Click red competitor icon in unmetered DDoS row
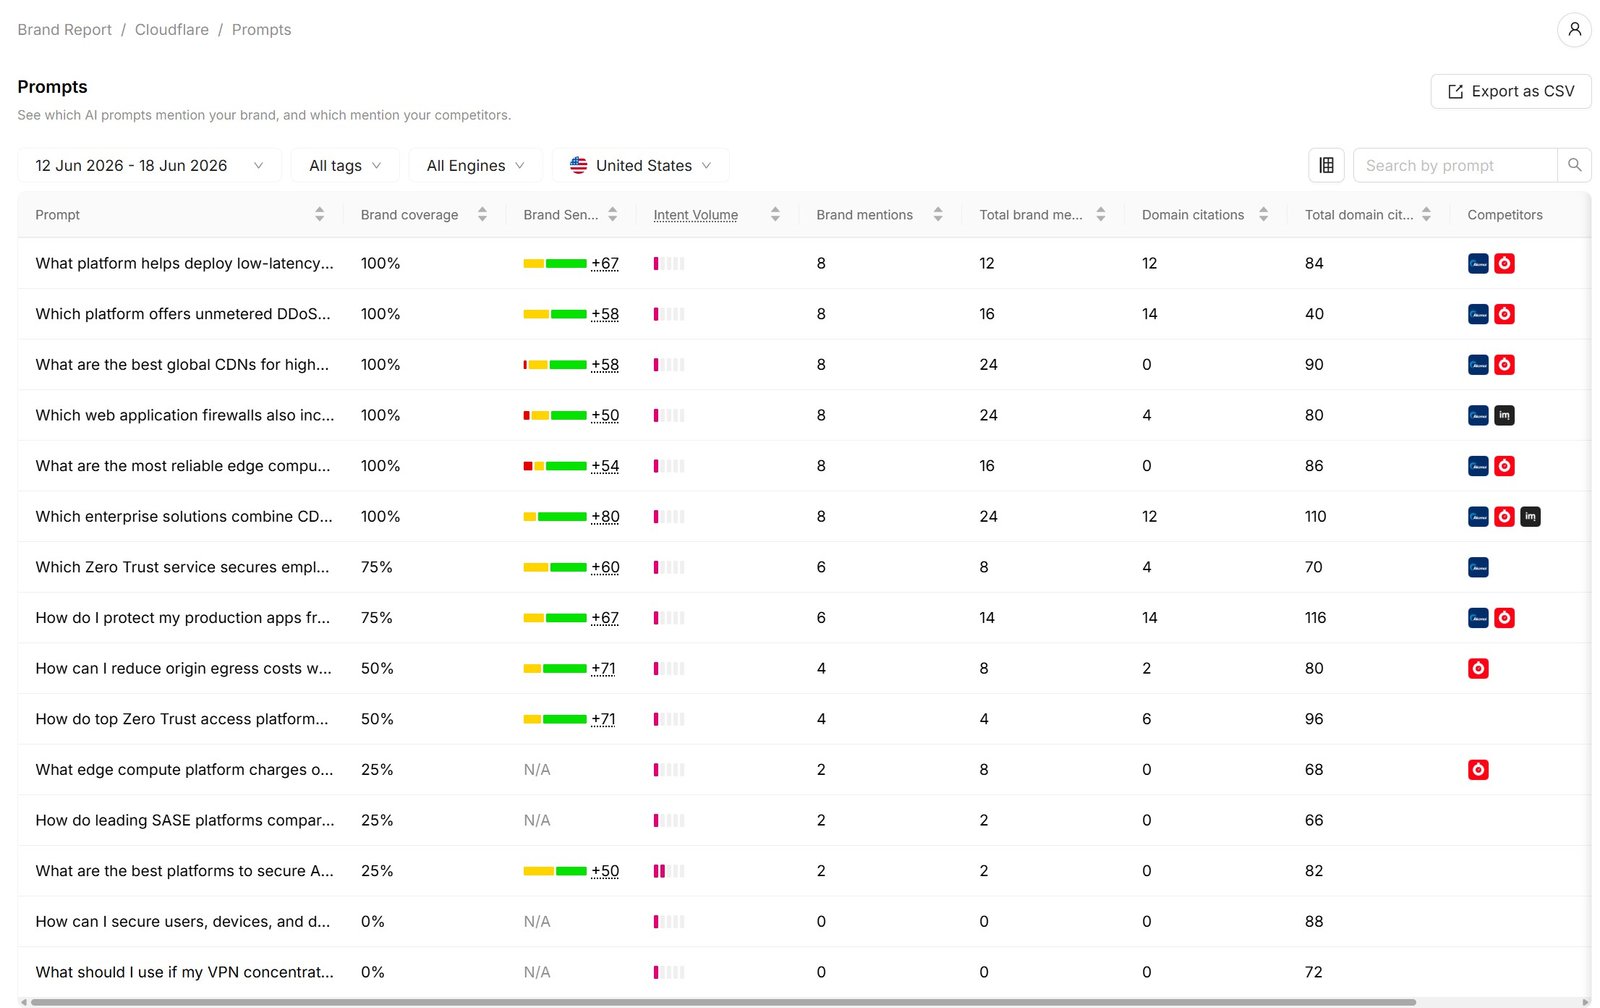Viewport: 1600px width, 1008px height. [1504, 314]
